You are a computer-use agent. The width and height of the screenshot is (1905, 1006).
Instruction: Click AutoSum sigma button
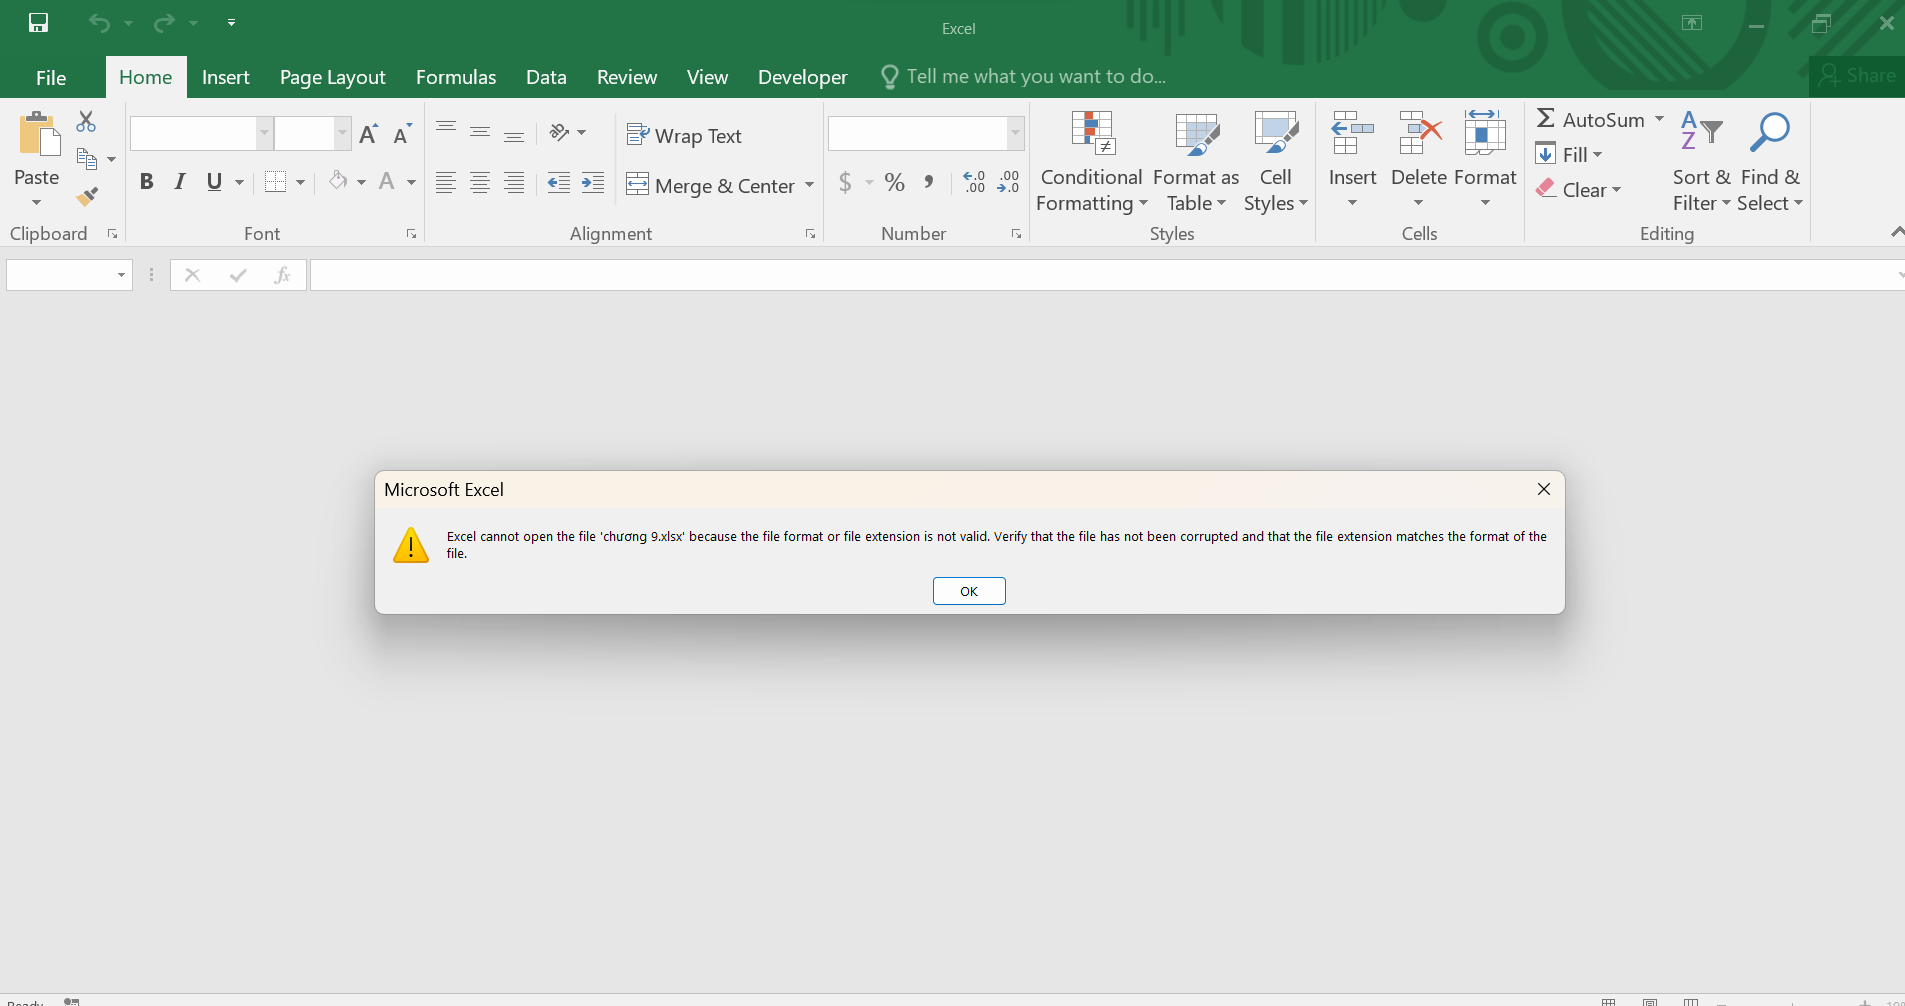tap(1590, 119)
